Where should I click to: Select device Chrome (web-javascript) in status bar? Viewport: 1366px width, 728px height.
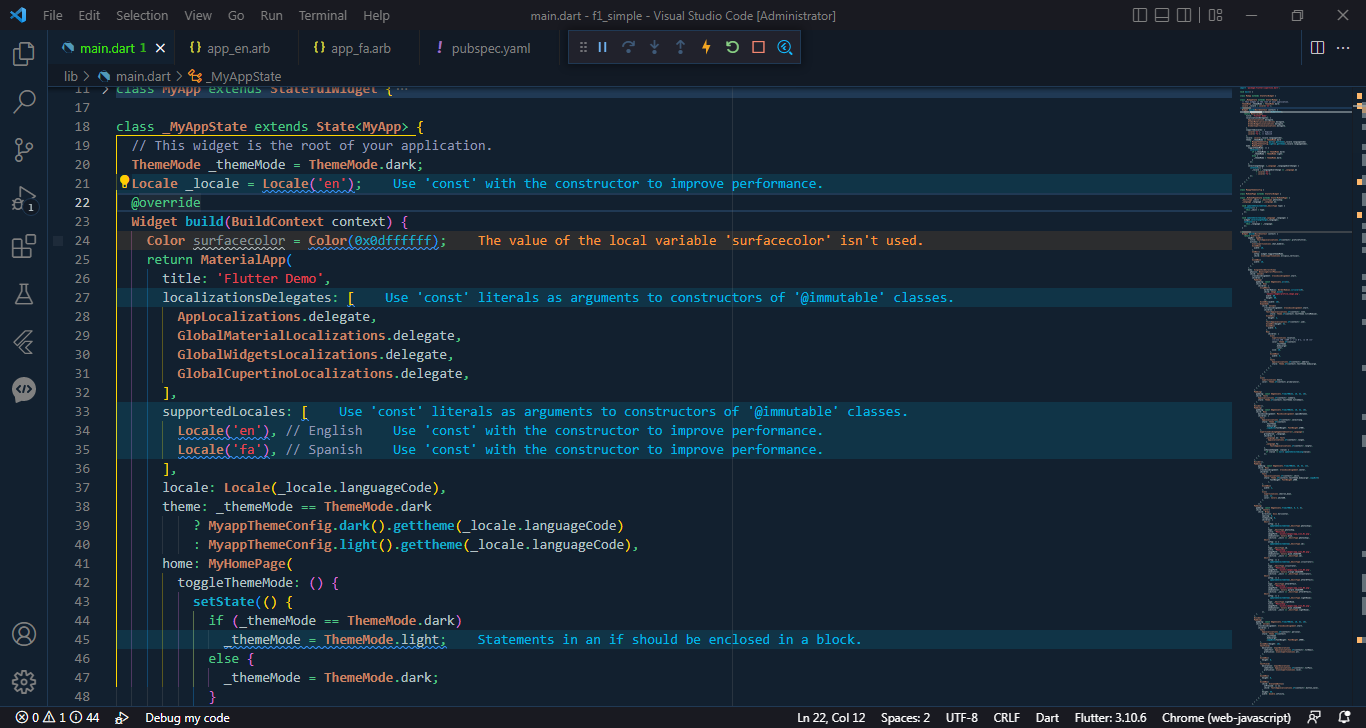[x=1226, y=717]
